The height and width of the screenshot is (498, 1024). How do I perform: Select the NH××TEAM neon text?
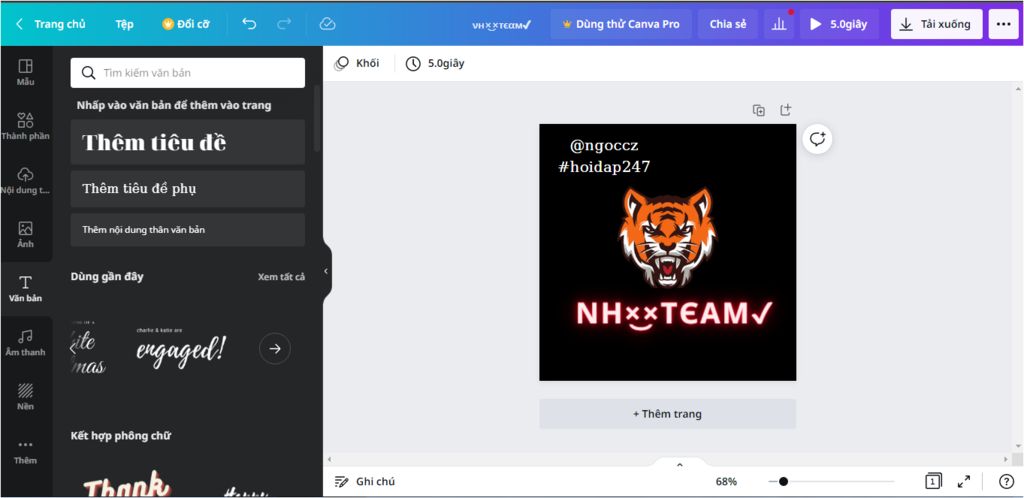674,315
